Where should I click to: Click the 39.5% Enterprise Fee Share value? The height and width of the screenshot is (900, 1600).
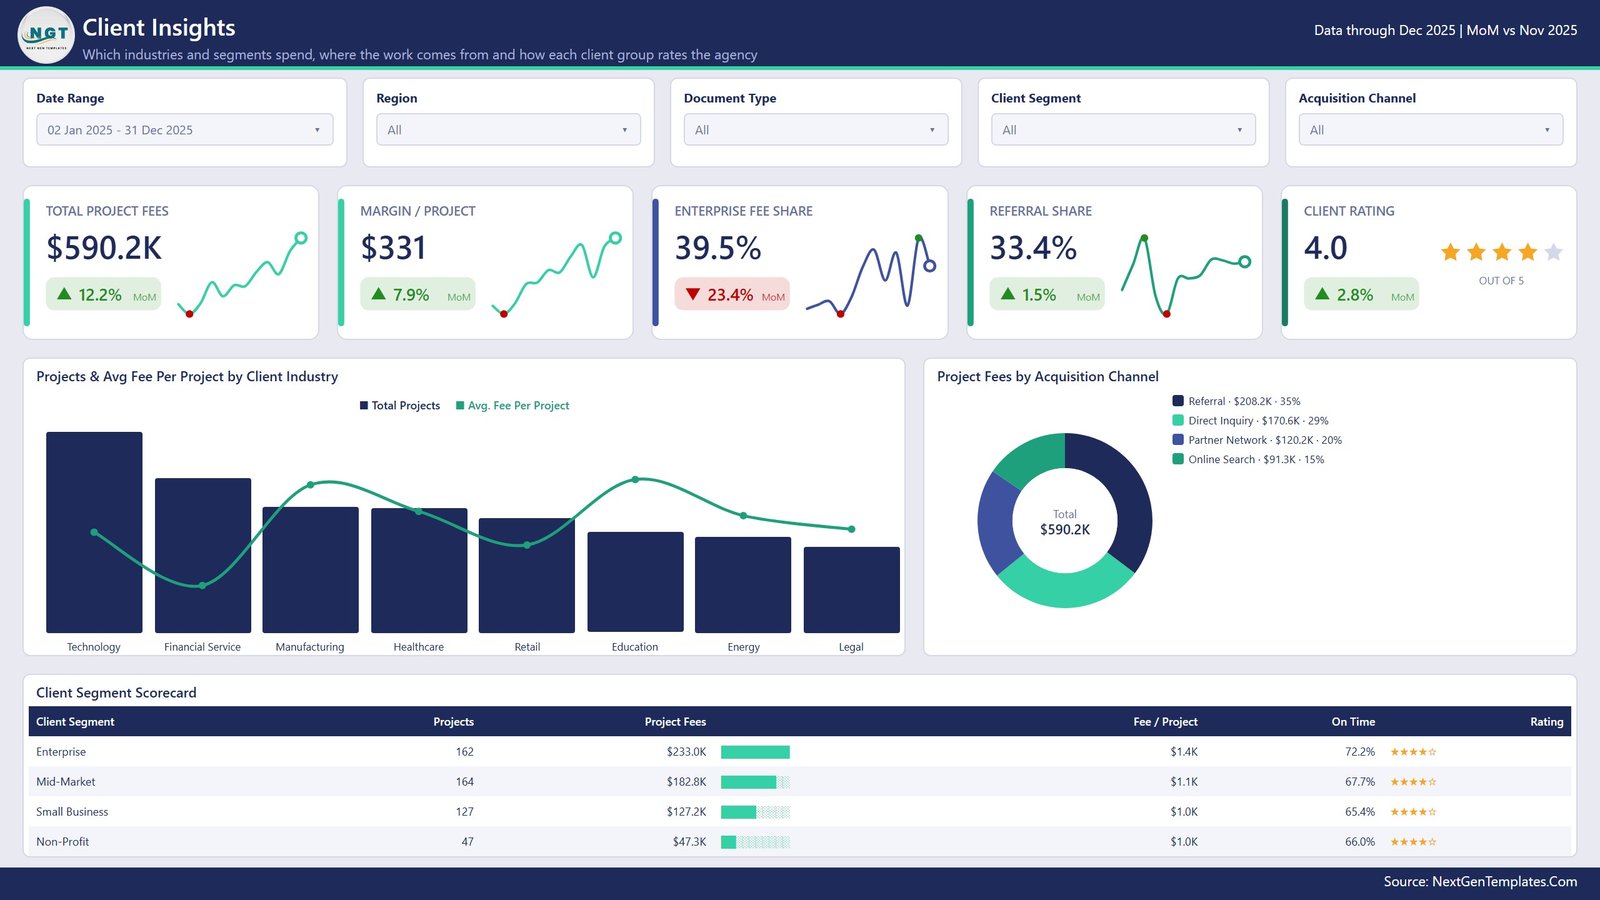[x=718, y=248]
